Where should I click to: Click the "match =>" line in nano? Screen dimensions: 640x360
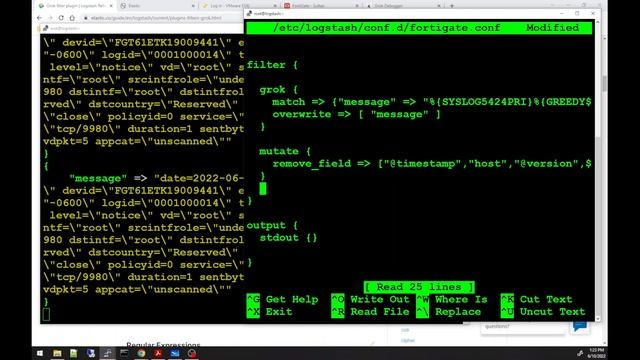(432, 102)
